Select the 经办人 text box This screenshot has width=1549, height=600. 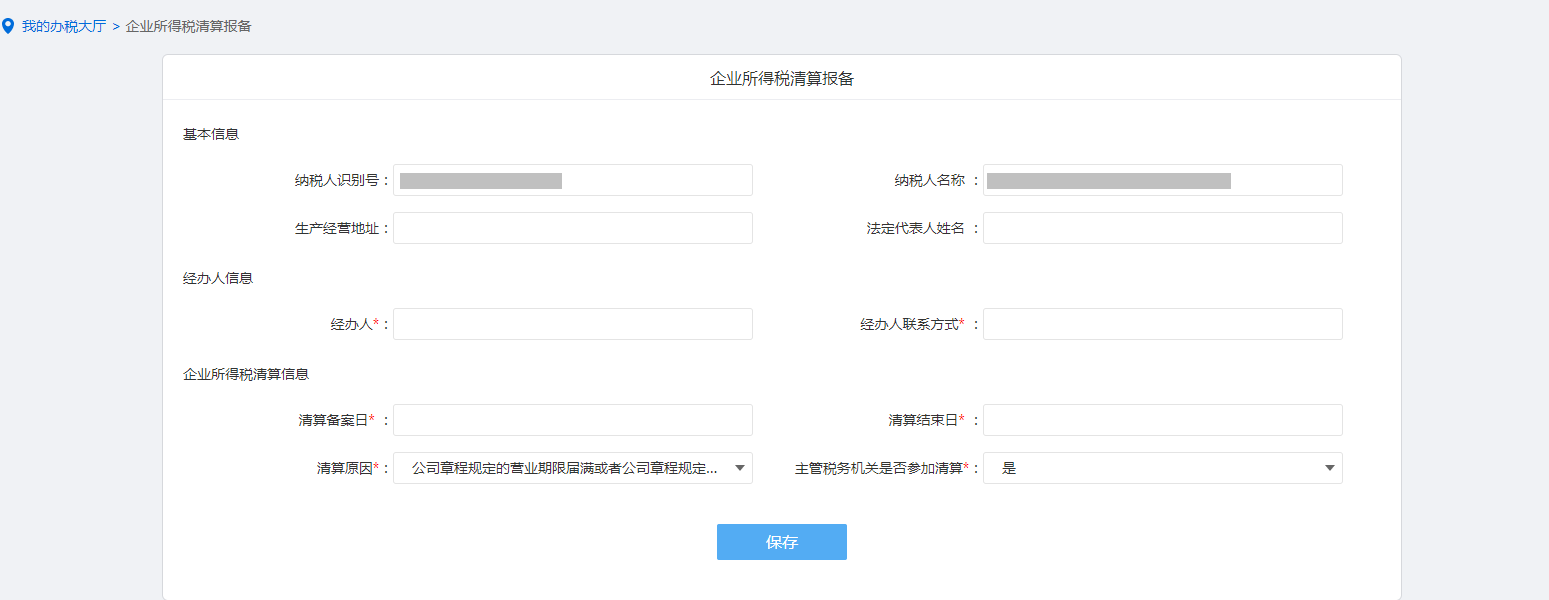pyautogui.click(x=572, y=324)
